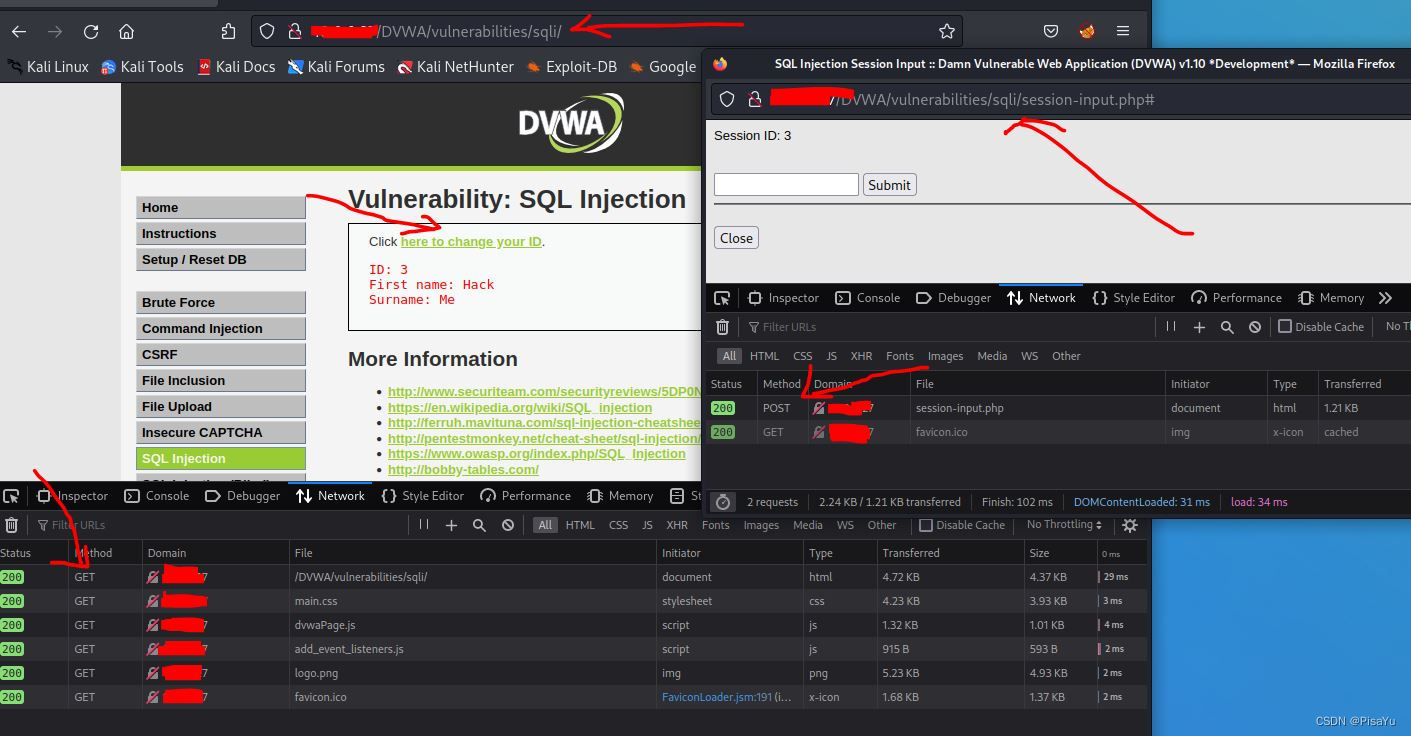Open Debugger tab in main devtools
The width and height of the screenshot is (1411, 736).
[x=242, y=496]
